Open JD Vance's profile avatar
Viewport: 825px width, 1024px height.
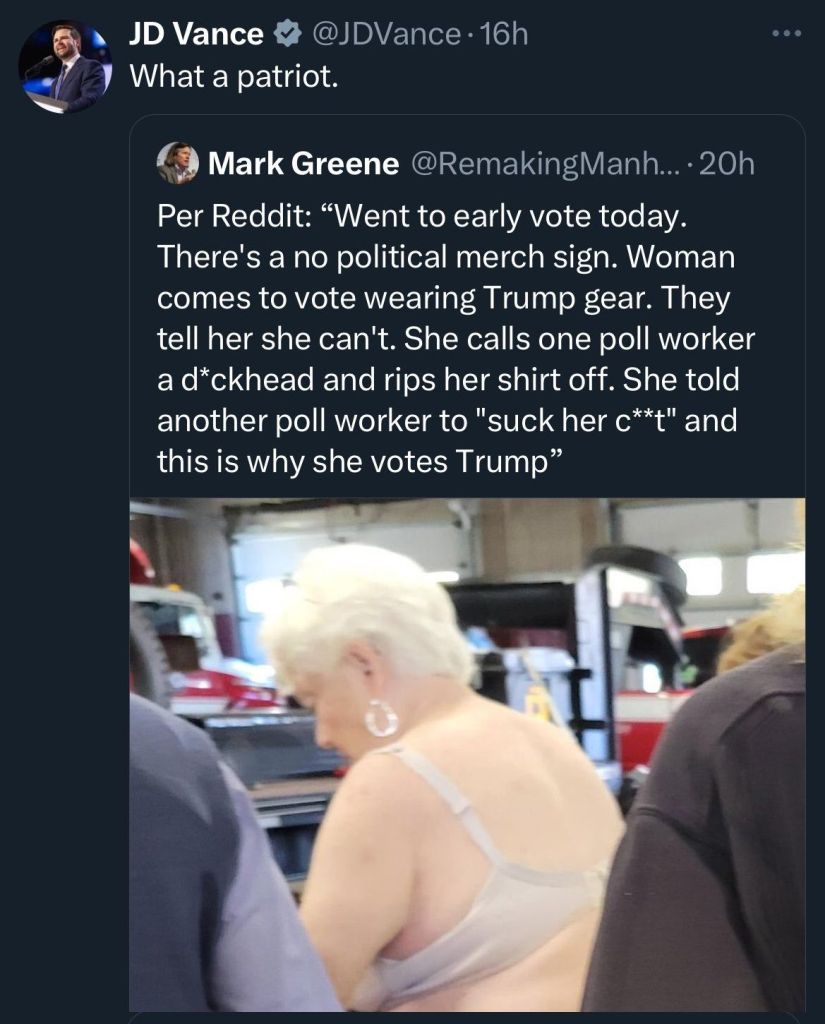point(65,66)
